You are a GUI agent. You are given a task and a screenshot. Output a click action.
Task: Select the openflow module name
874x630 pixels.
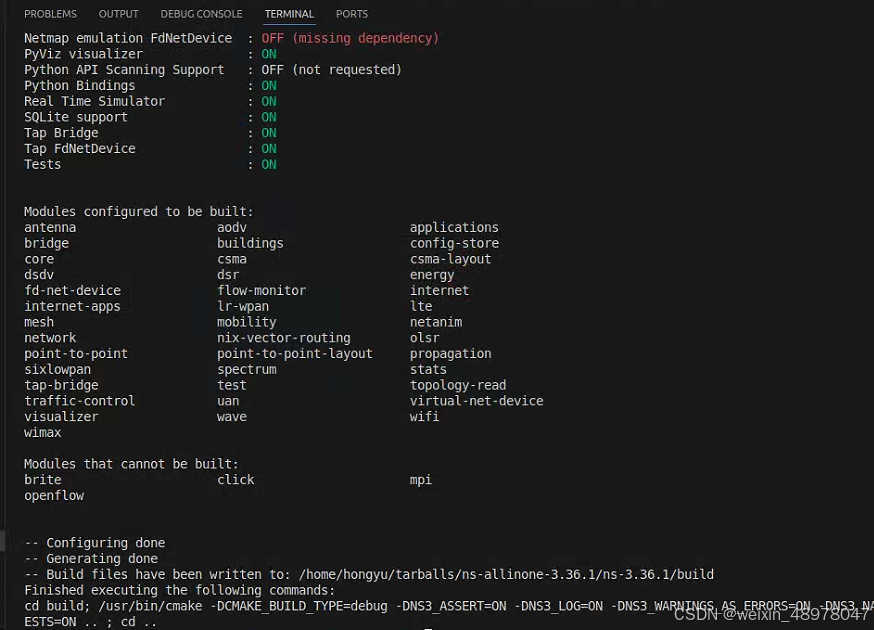[x=54, y=495]
